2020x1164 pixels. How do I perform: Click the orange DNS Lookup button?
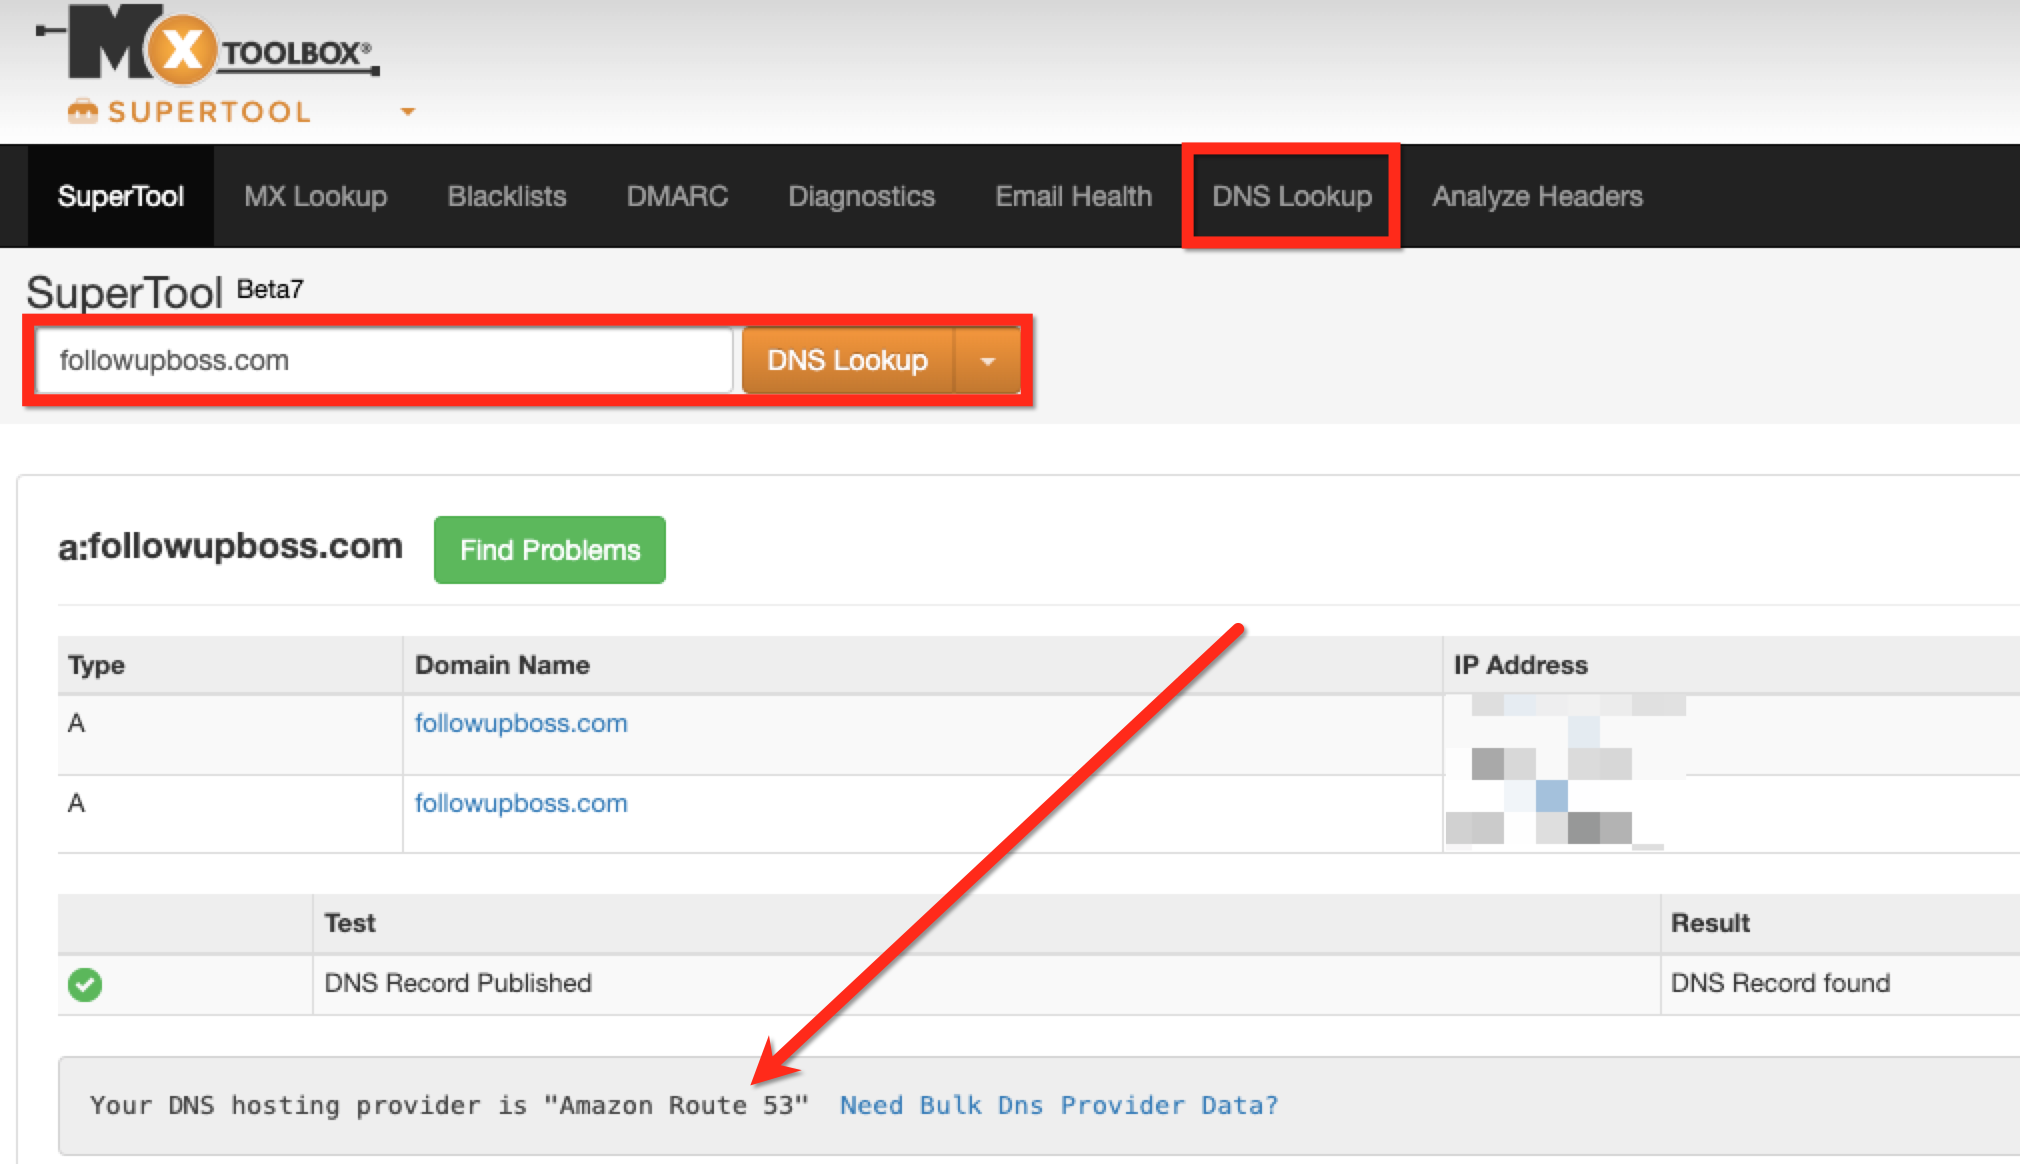848,360
